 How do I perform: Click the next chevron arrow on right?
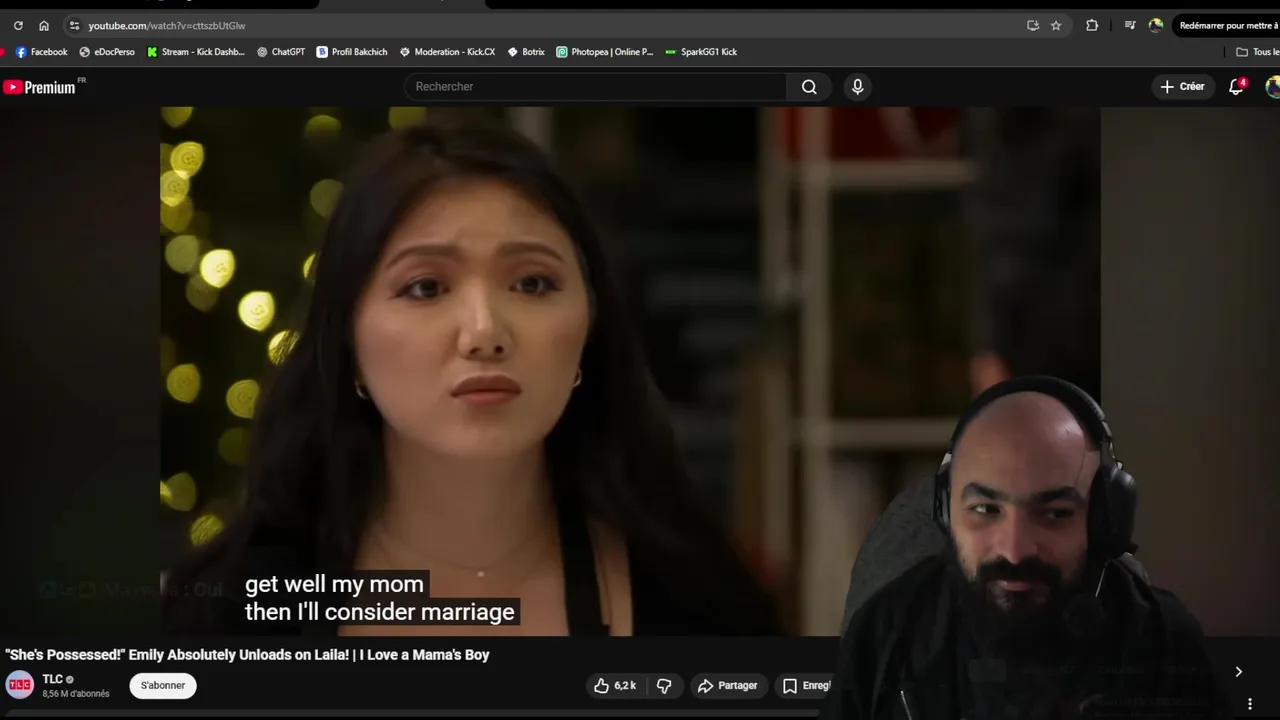1238,672
